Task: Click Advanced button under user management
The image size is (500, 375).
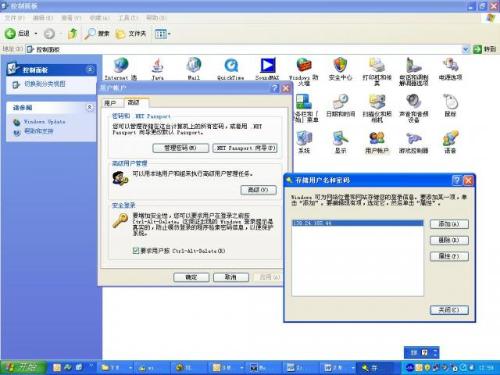Action: (x=258, y=190)
